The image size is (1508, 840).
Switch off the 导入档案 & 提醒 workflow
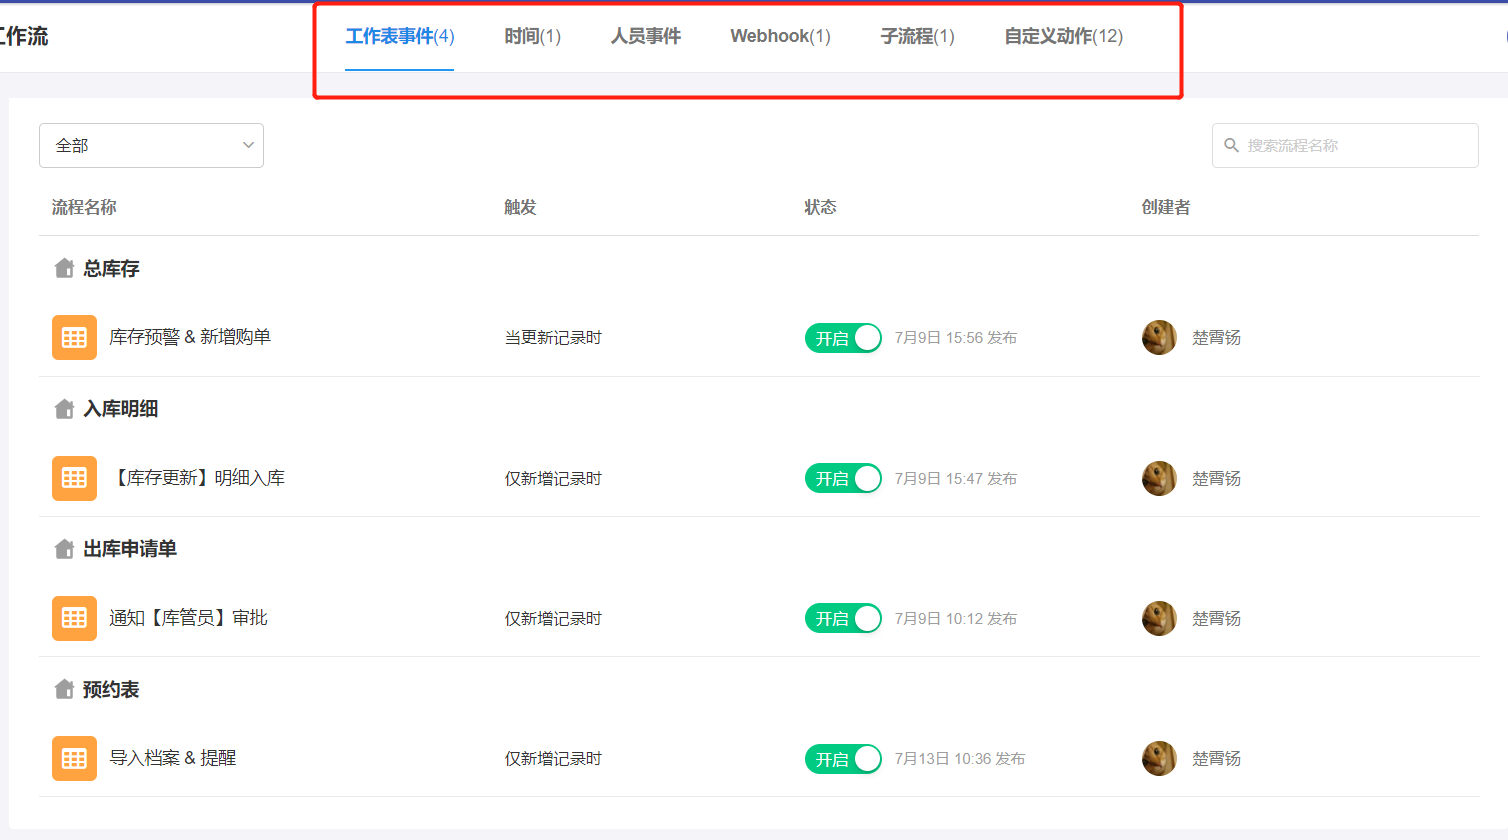pos(843,759)
